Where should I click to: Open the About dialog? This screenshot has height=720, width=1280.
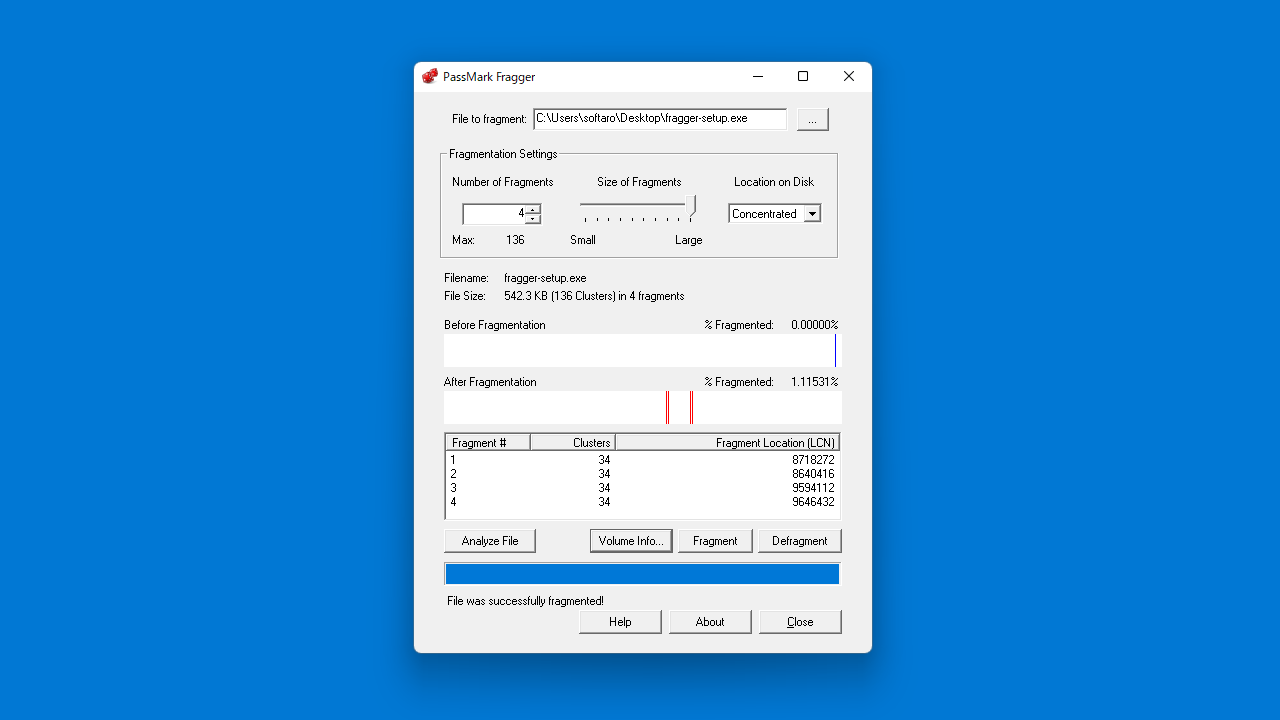point(710,622)
